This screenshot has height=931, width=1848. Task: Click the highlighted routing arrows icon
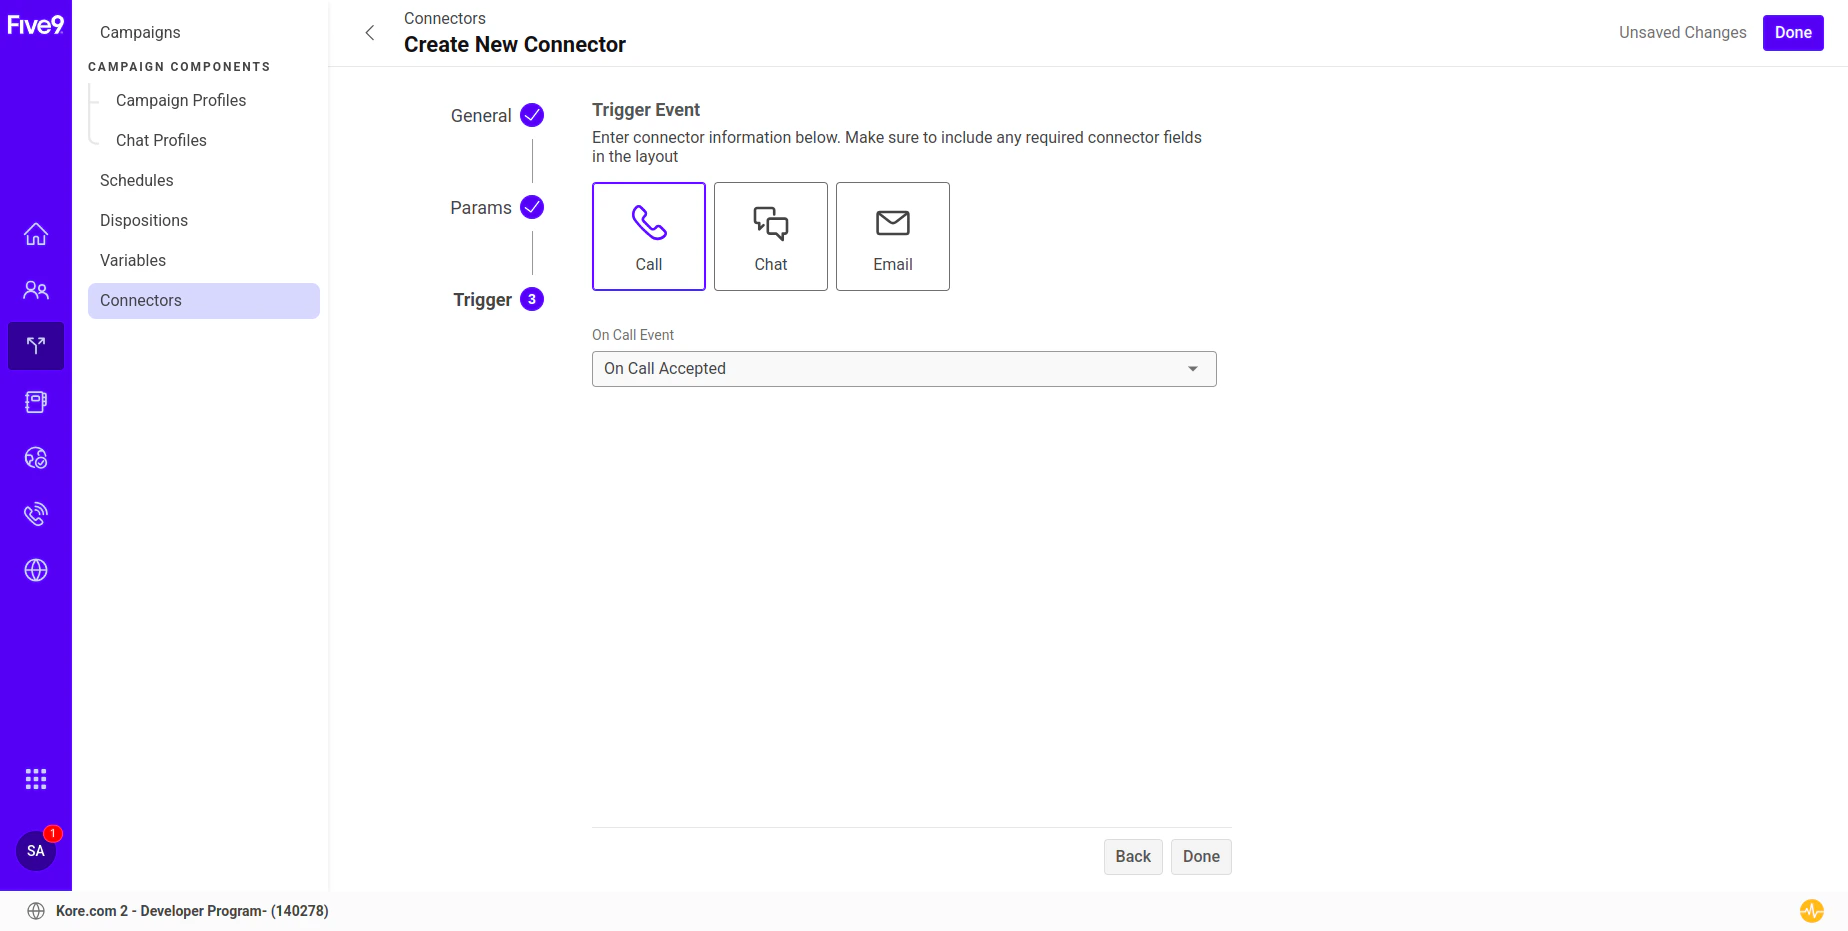[36, 346]
